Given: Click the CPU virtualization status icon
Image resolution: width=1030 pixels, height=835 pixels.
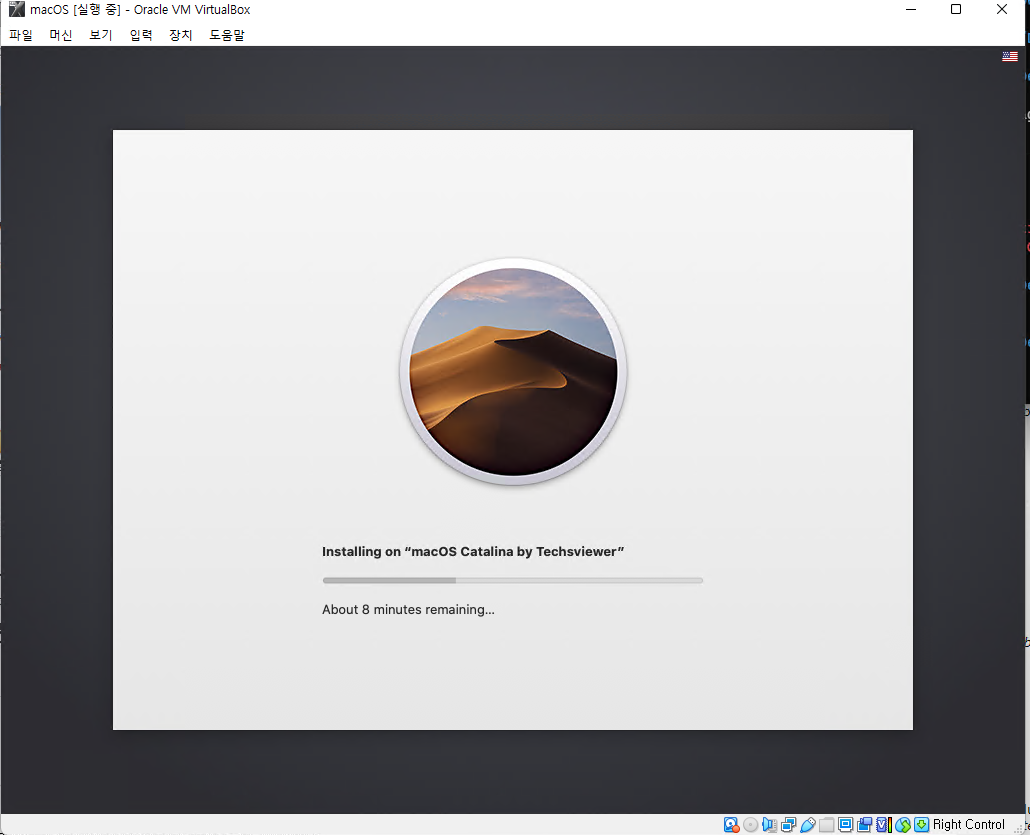Looking at the screenshot, I should (884, 824).
